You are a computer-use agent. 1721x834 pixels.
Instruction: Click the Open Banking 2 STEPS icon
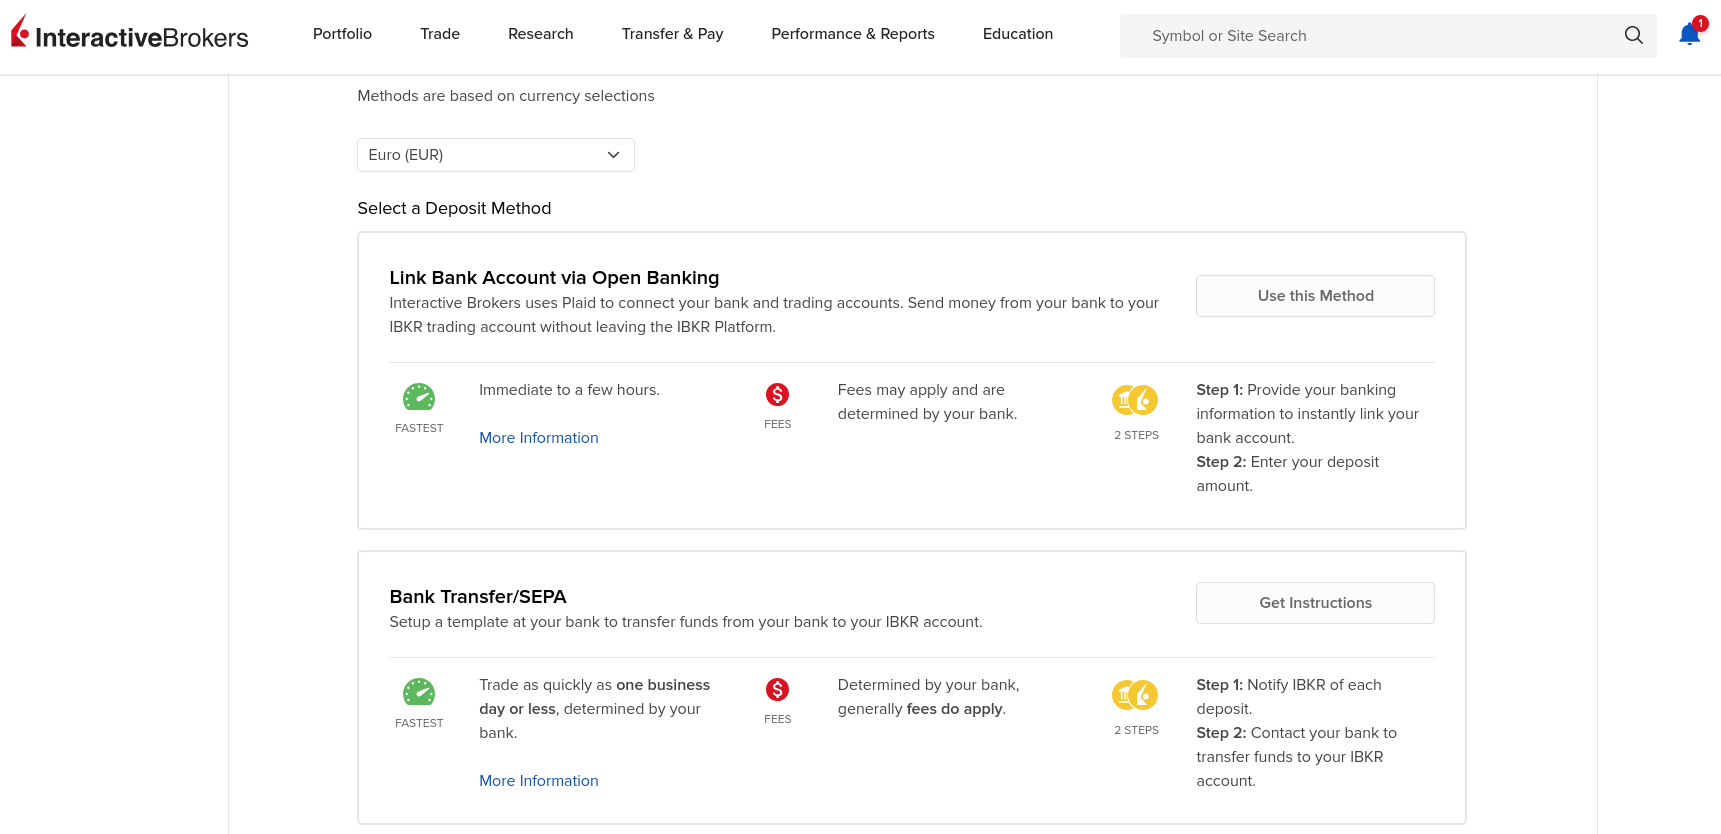coord(1135,400)
